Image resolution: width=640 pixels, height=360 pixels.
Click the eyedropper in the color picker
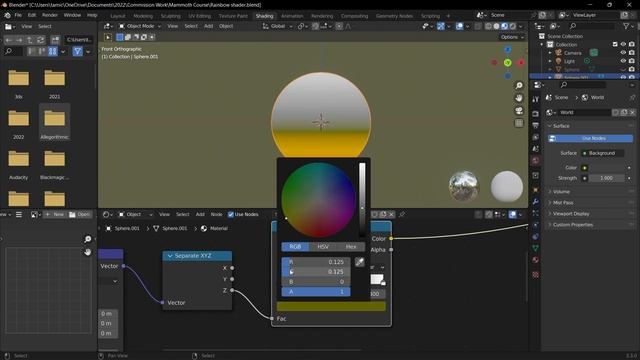tap(360, 262)
